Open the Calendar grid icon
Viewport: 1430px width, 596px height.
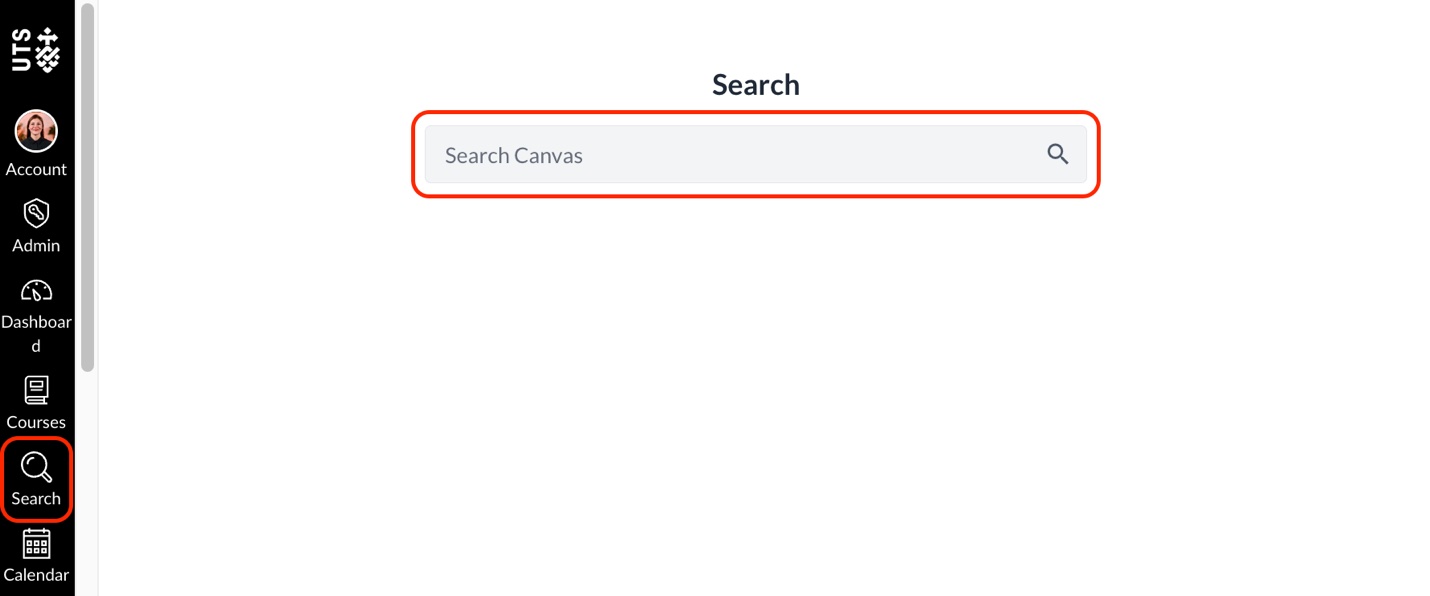pyautogui.click(x=36, y=544)
